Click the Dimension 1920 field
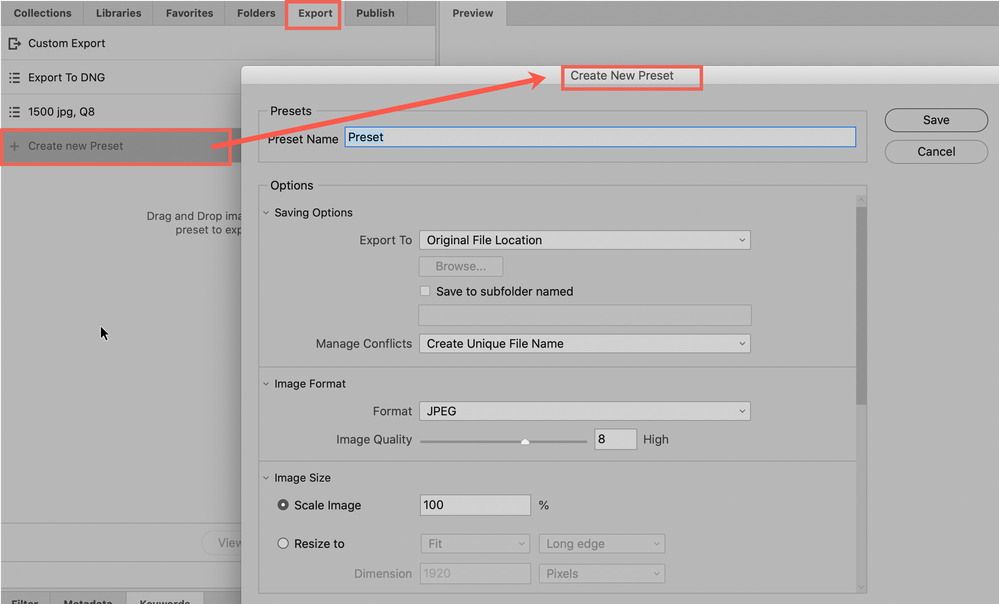The image size is (999, 604). [475, 573]
